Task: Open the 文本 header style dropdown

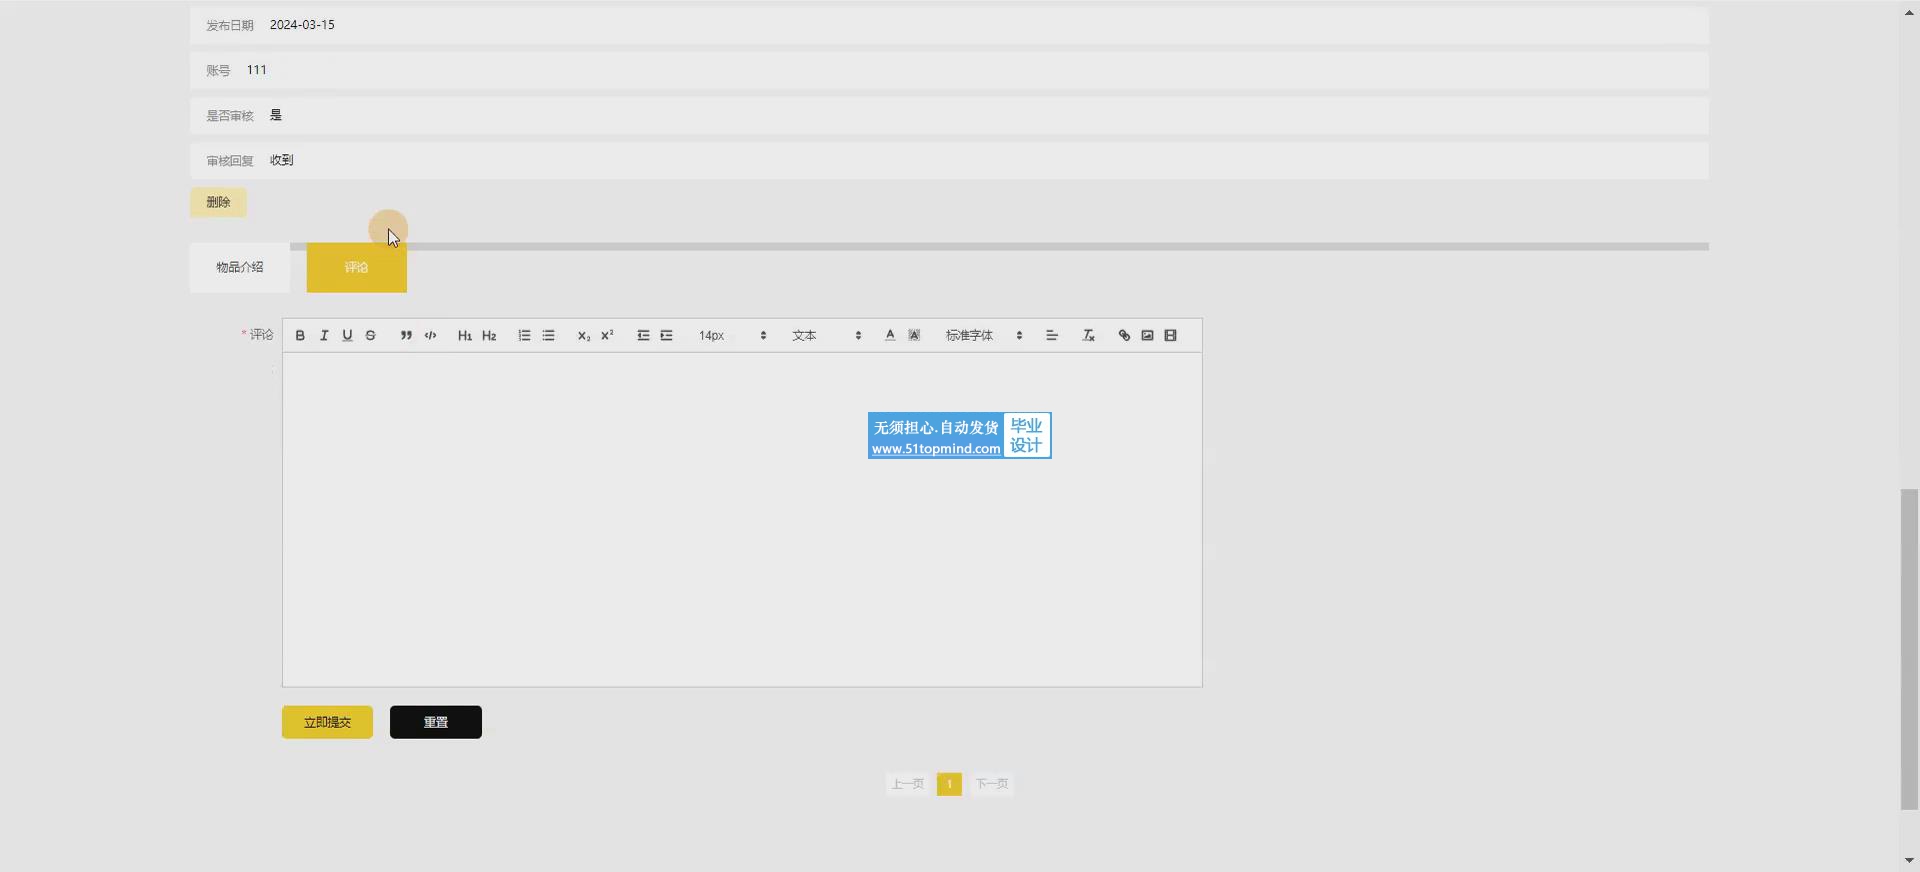Action: [x=826, y=336]
